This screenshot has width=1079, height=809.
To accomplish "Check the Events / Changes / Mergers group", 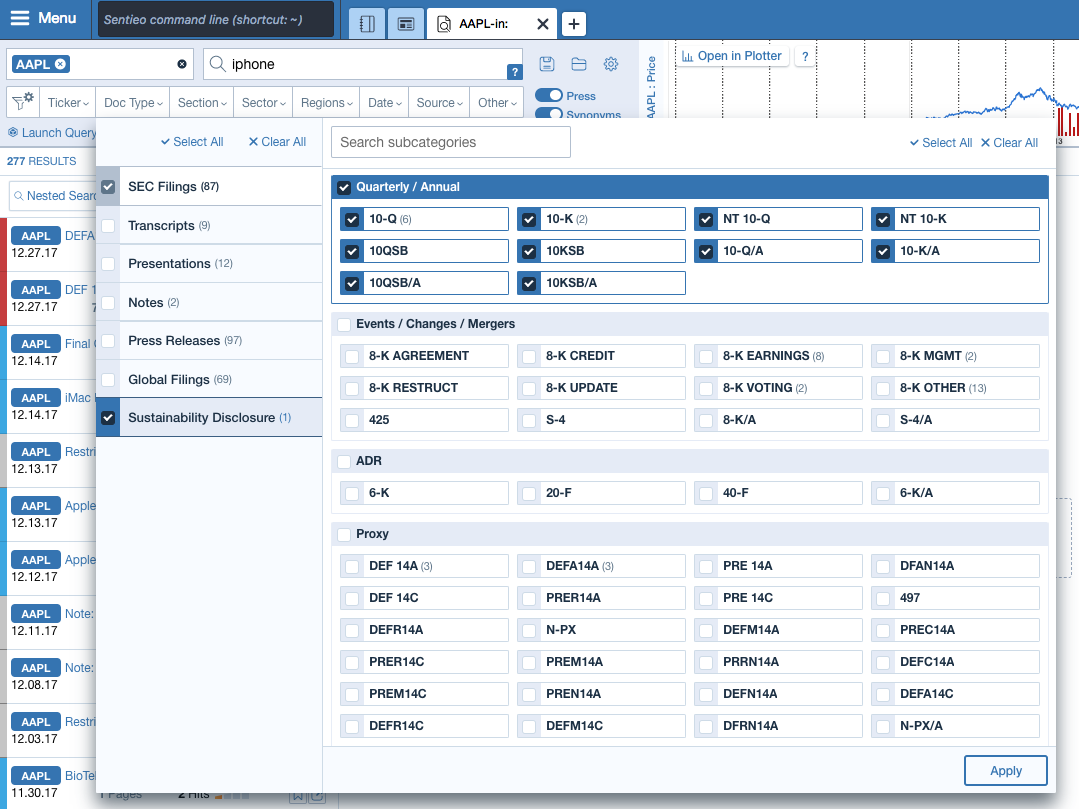I will click(344, 324).
